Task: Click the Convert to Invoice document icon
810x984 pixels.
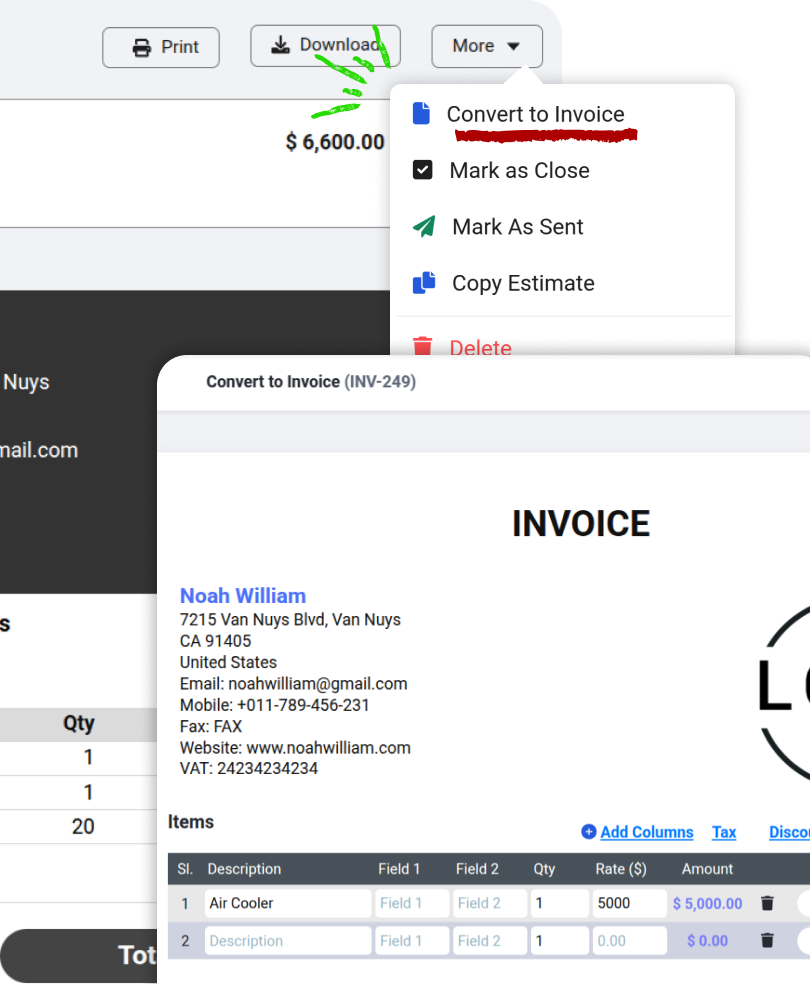Action: pyautogui.click(x=422, y=114)
